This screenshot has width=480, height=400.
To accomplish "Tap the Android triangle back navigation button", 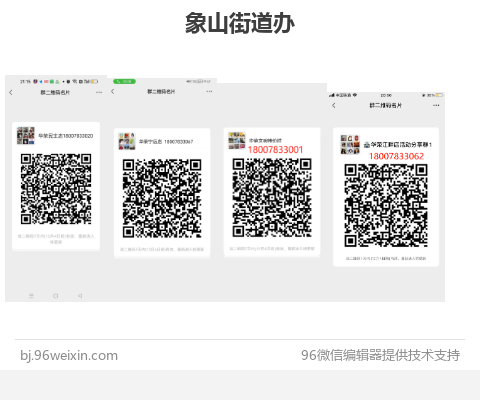I will point(80,296).
